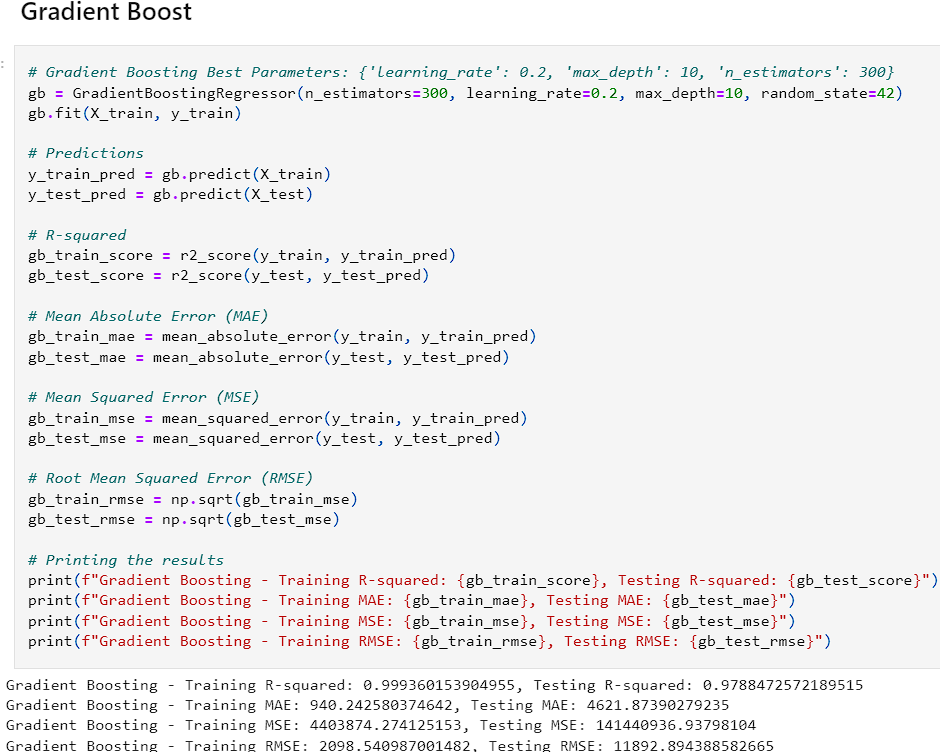Click the print statement for RMSE
Image resolution: width=940 pixels, height=752 pixels.
point(429,642)
